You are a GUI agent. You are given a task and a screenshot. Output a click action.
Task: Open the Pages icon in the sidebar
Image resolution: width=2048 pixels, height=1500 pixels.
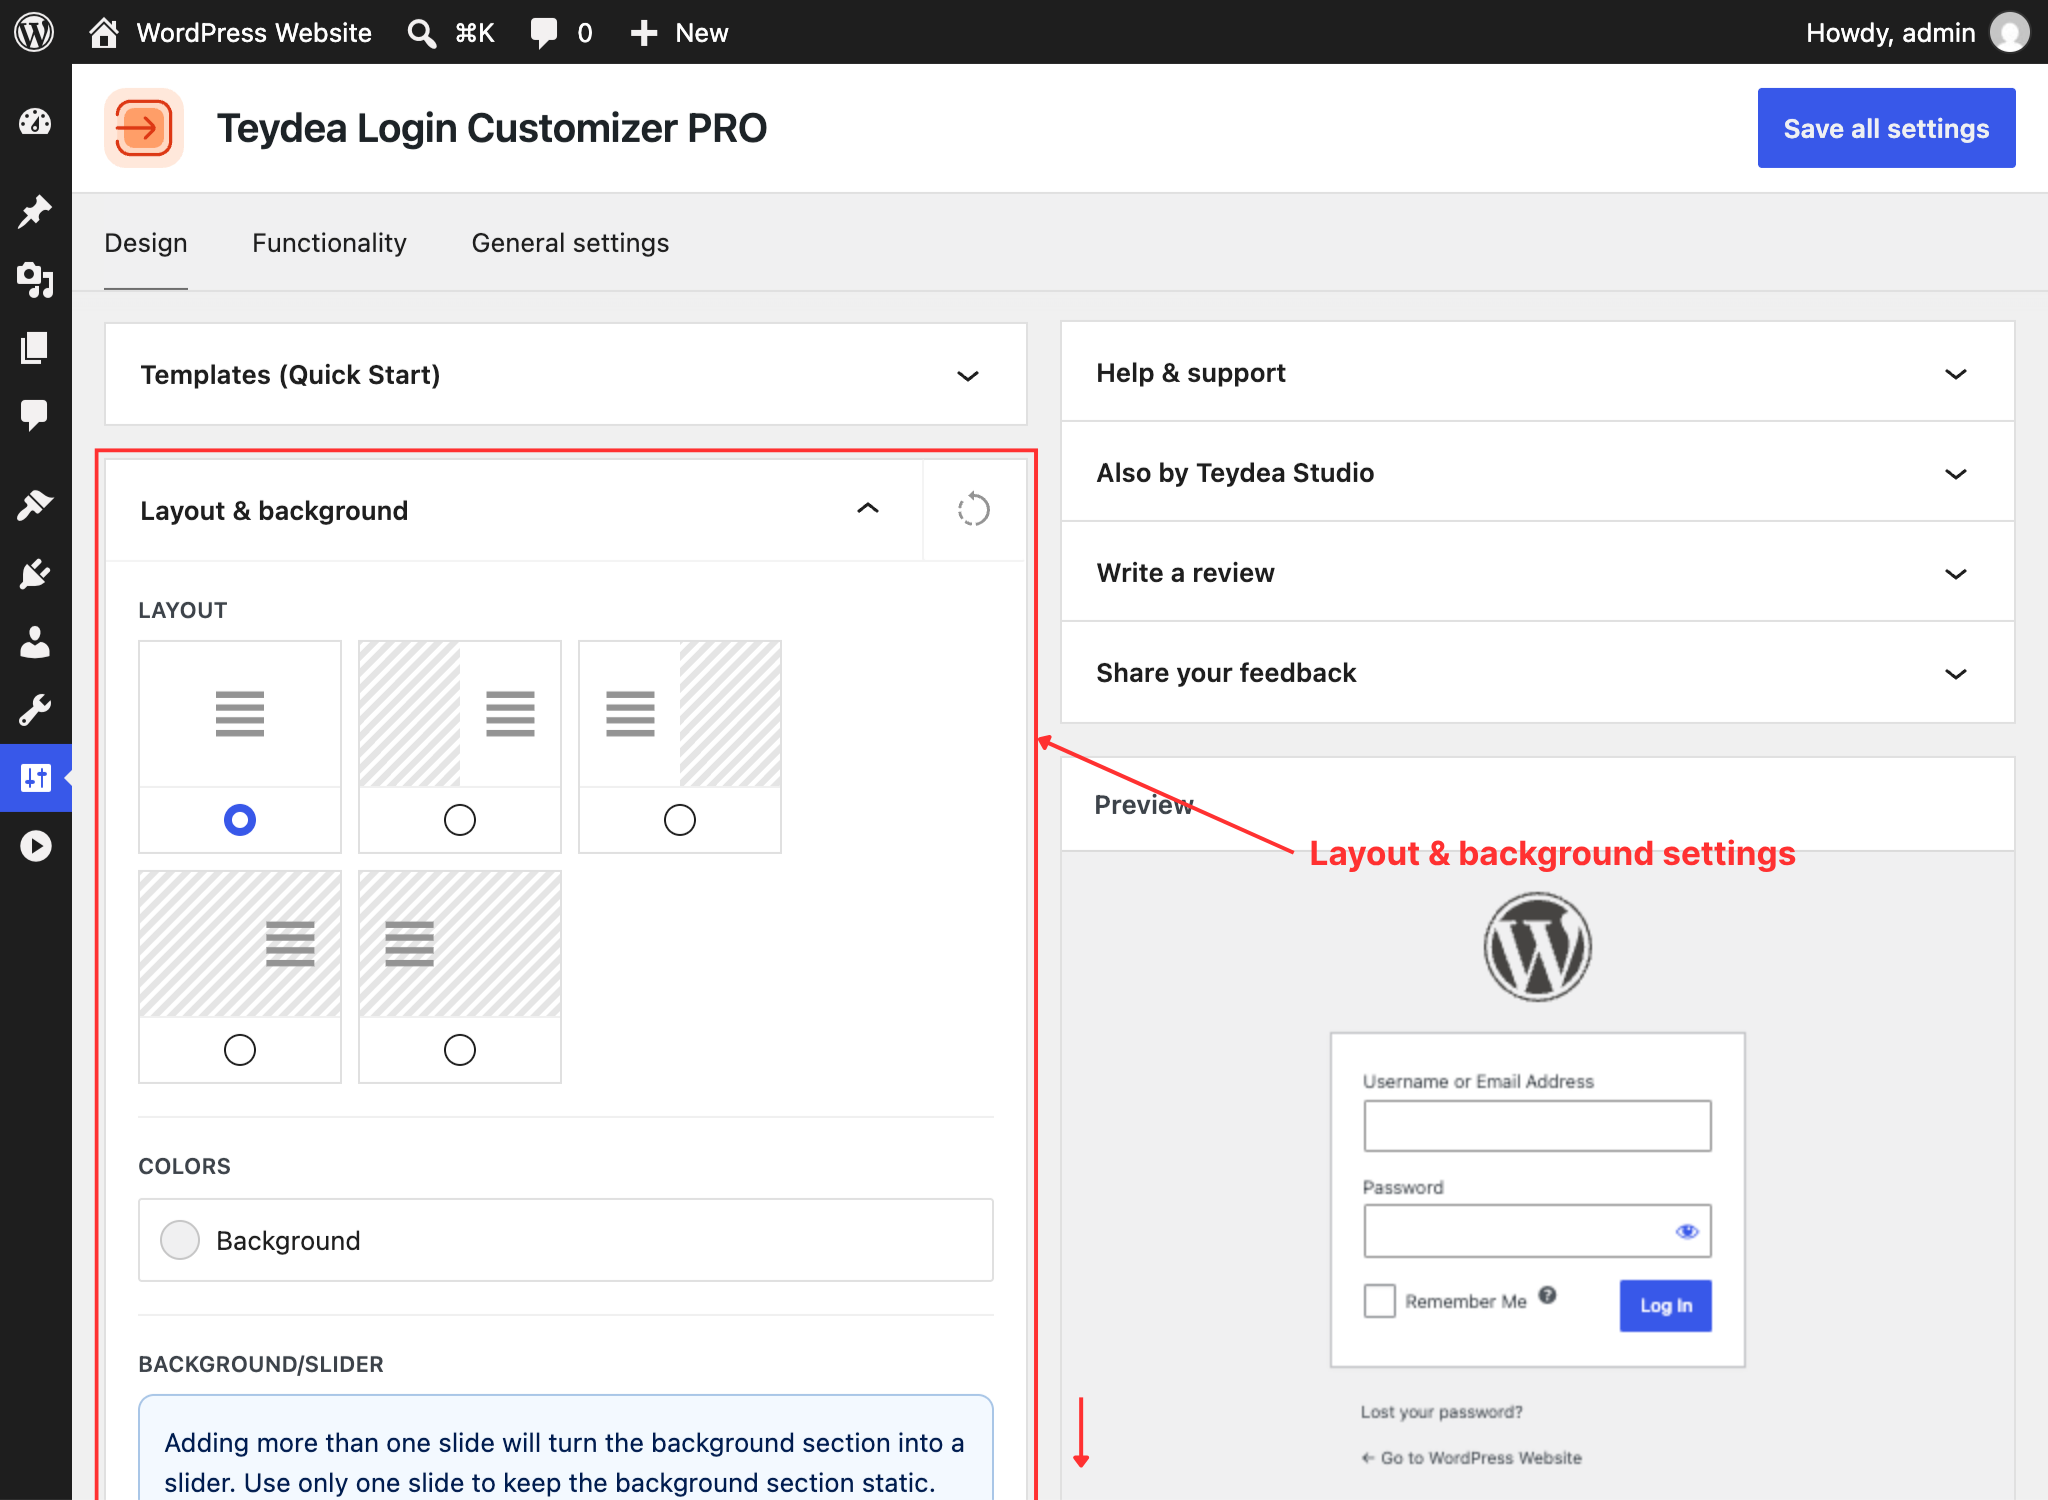click(x=35, y=348)
